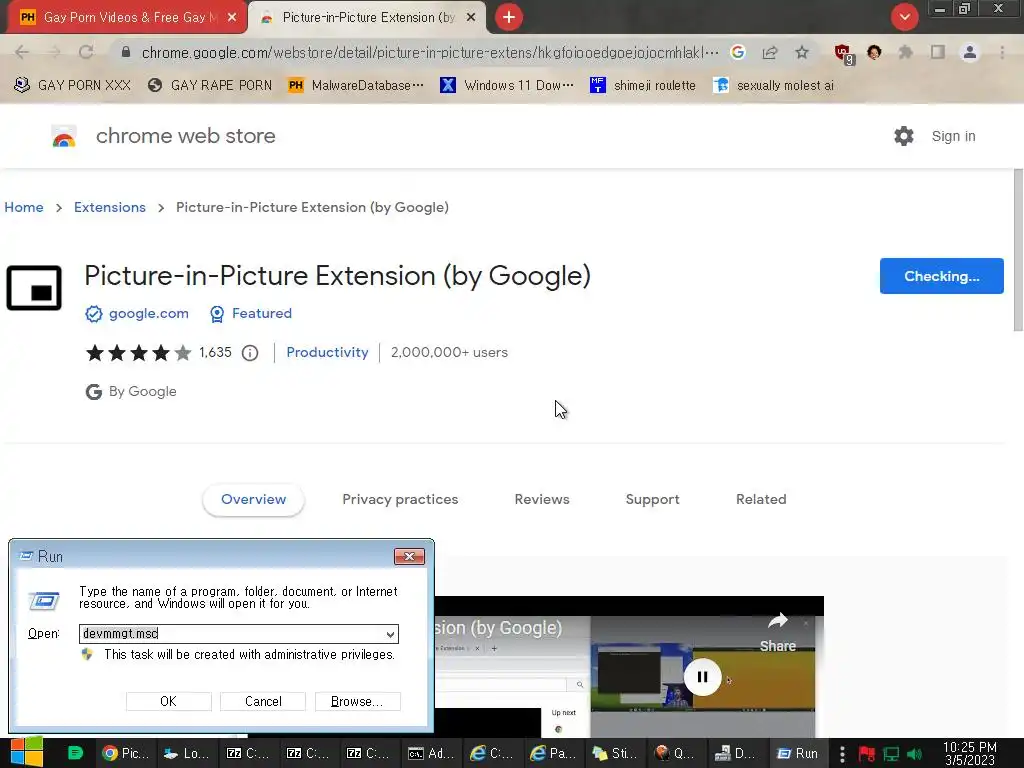The image size is (1024, 768).
Task: Reload the page with the refresh icon
Action: tap(86, 52)
